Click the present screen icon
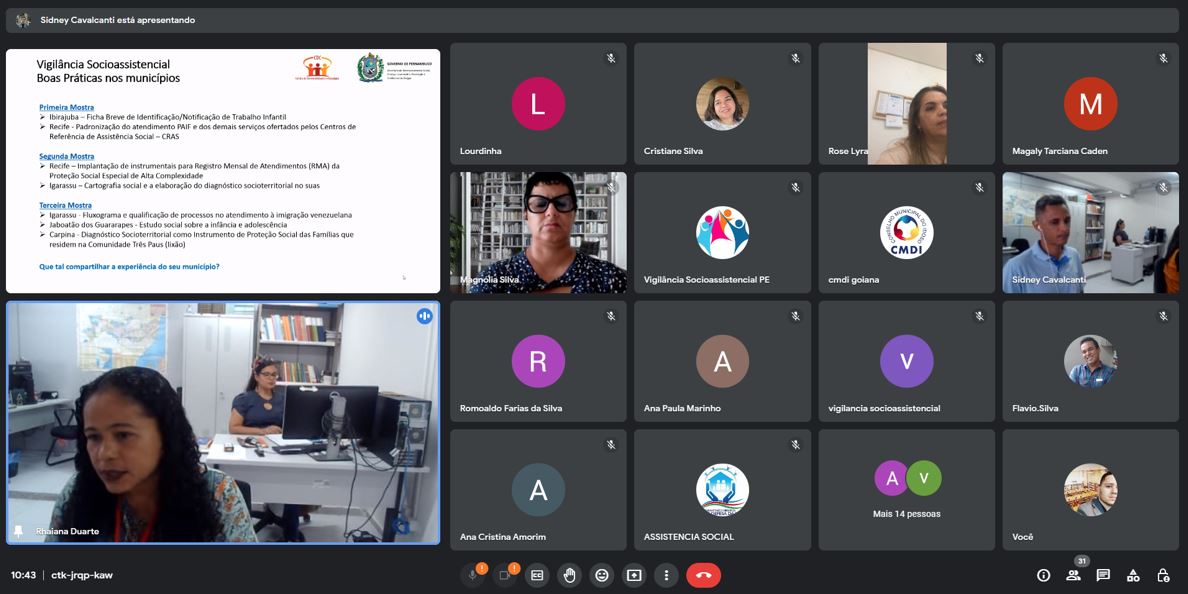 [x=634, y=575]
